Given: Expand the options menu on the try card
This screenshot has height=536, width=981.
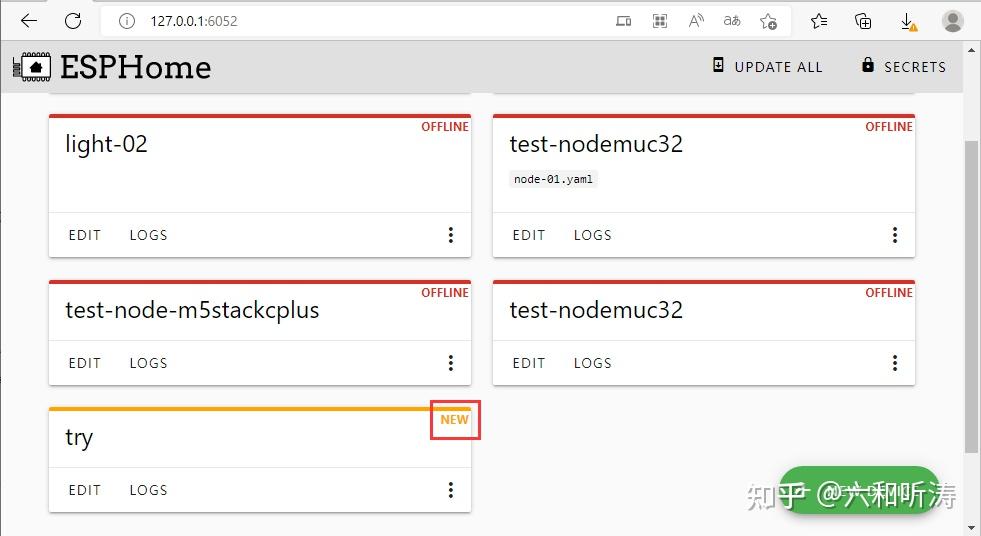Looking at the screenshot, I should pyautogui.click(x=451, y=490).
